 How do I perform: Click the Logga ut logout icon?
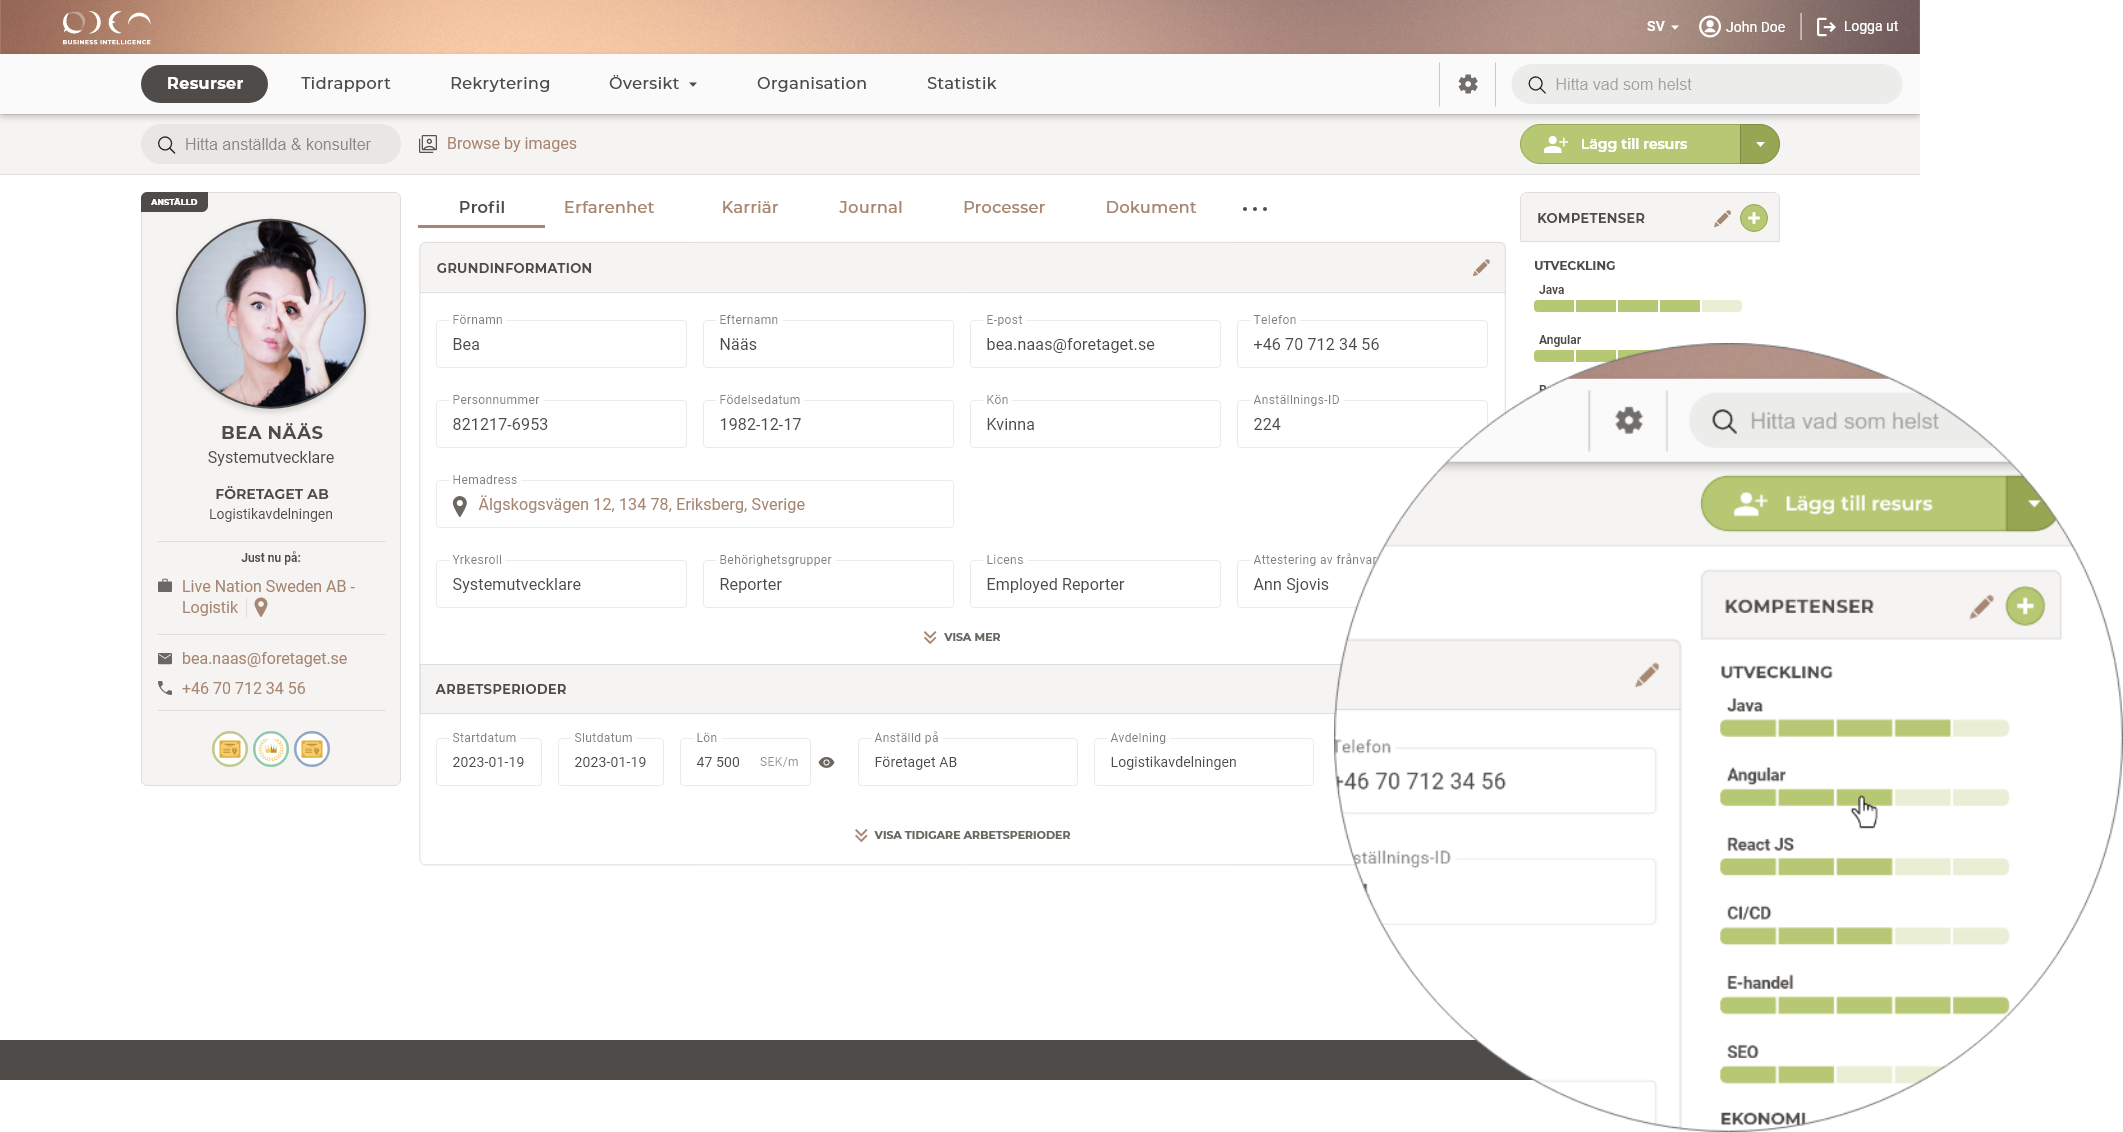[1826, 27]
